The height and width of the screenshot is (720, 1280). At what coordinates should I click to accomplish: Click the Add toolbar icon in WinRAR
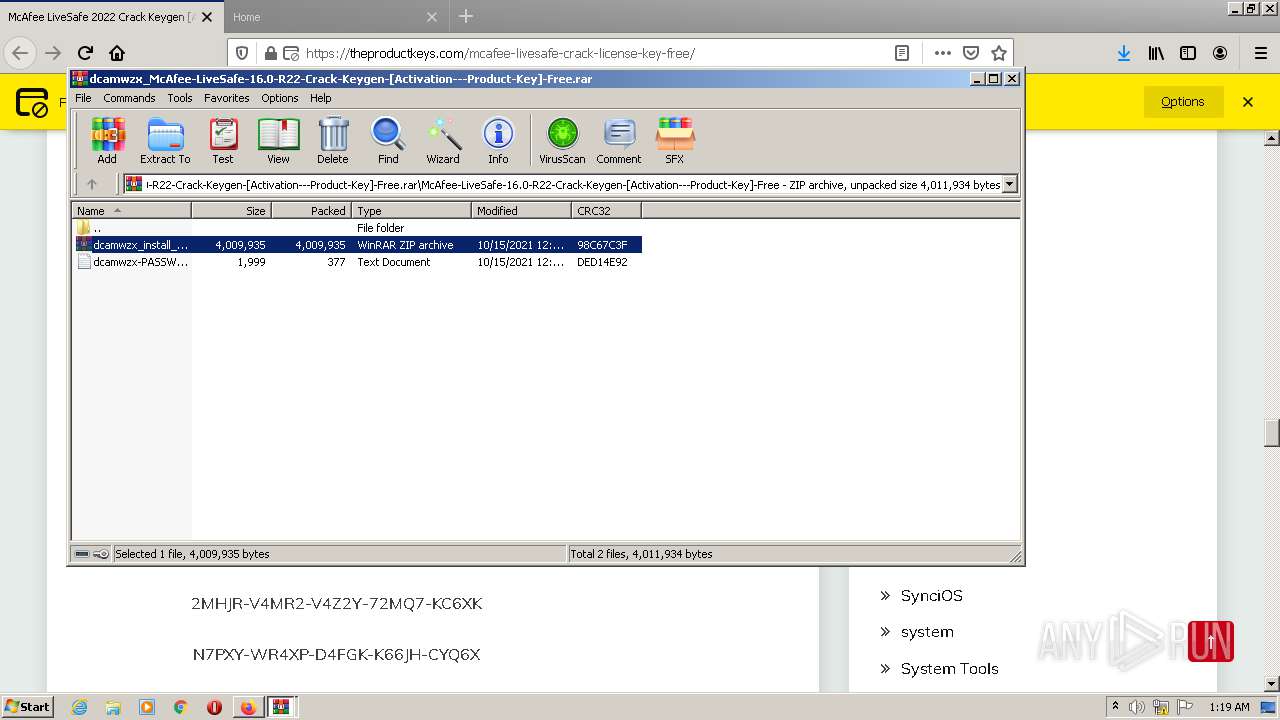(107, 140)
